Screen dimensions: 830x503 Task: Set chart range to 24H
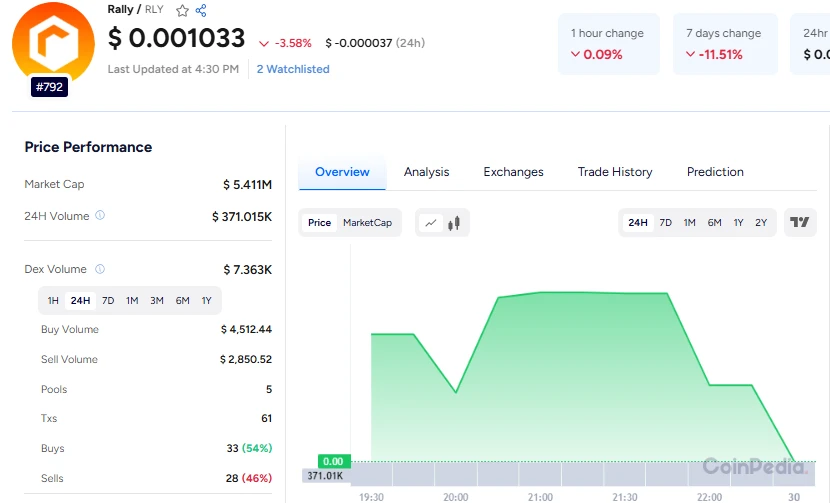(x=638, y=223)
